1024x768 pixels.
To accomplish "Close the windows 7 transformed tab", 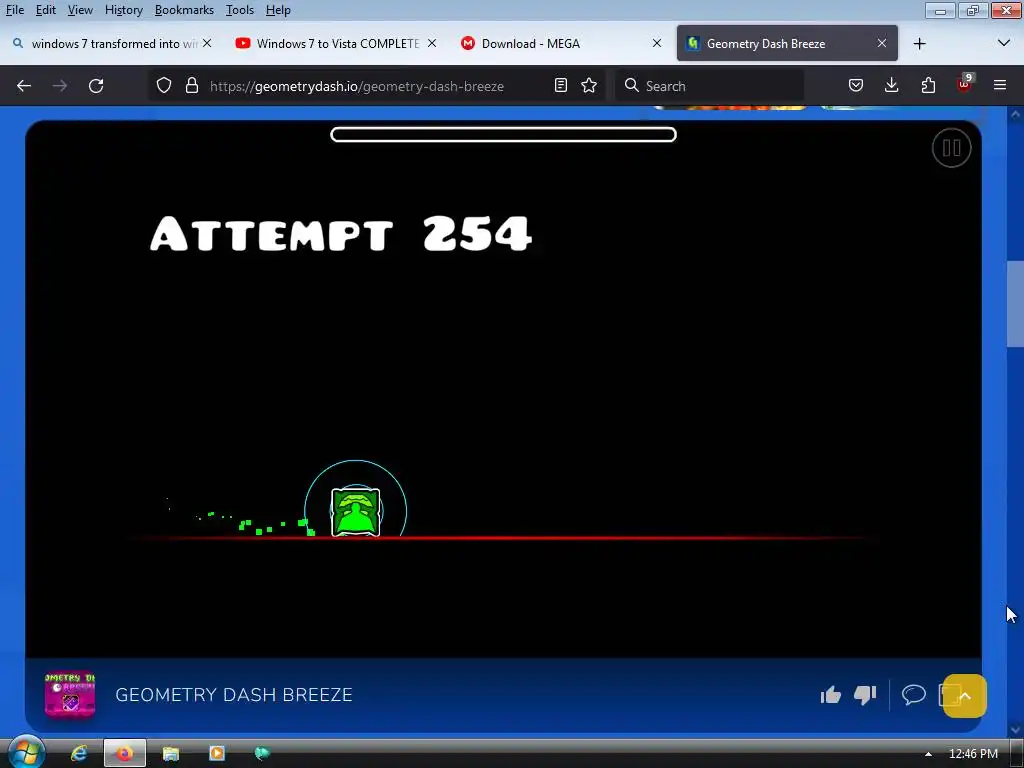I will pos(207,43).
